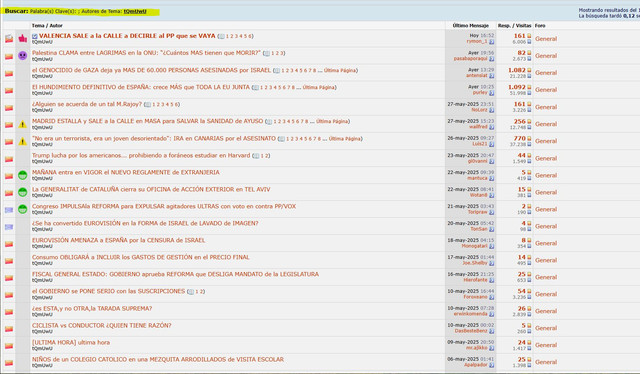Viewport: 640px width, 374px height.
Task: Open thread 'Trump lucha por los americanos'
Action: point(141,156)
